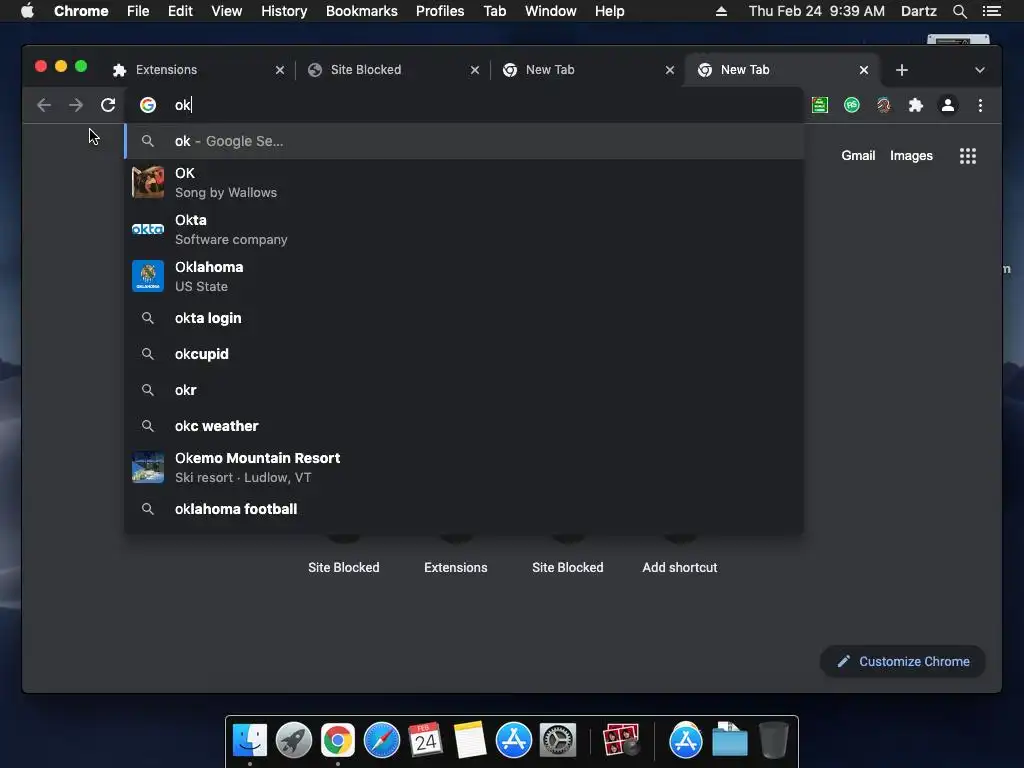
Task: Choose the 'okr' suggestion
Action: point(464,390)
